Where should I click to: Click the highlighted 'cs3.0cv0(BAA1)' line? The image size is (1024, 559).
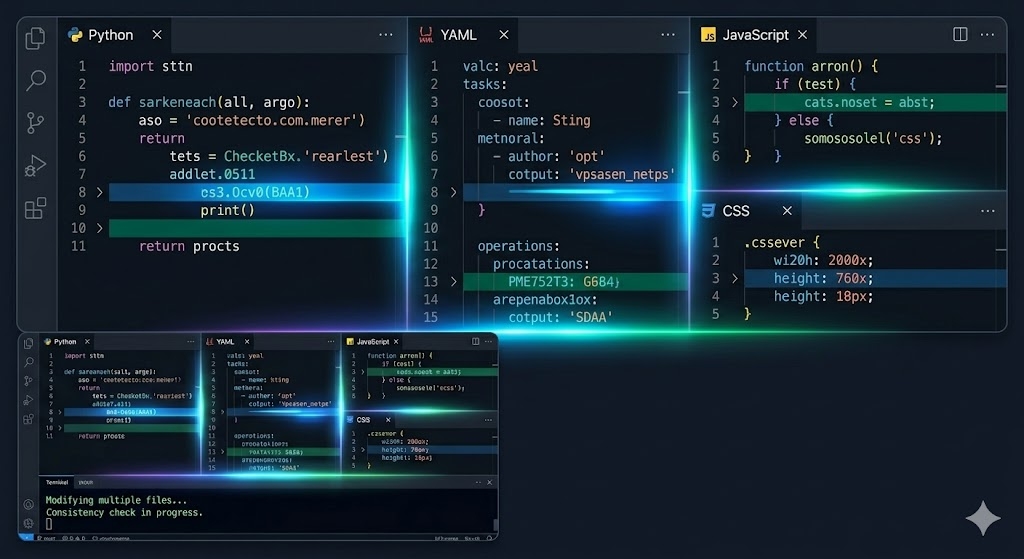tap(255, 192)
